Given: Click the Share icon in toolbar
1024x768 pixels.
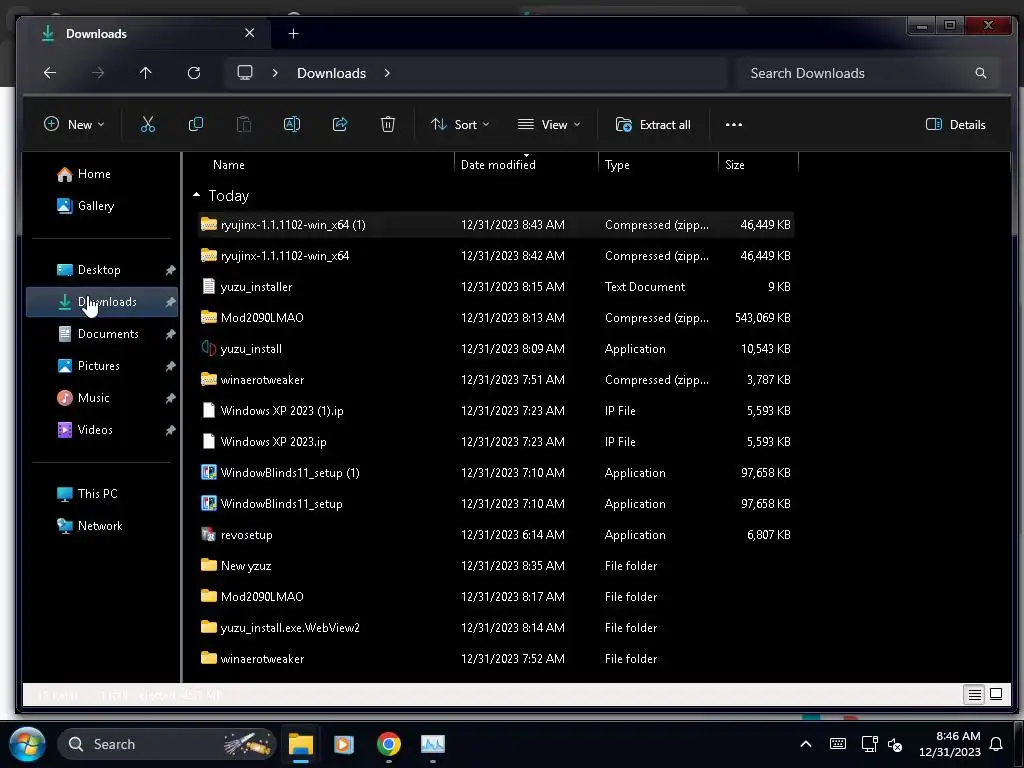Looking at the screenshot, I should tap(340, 124).
